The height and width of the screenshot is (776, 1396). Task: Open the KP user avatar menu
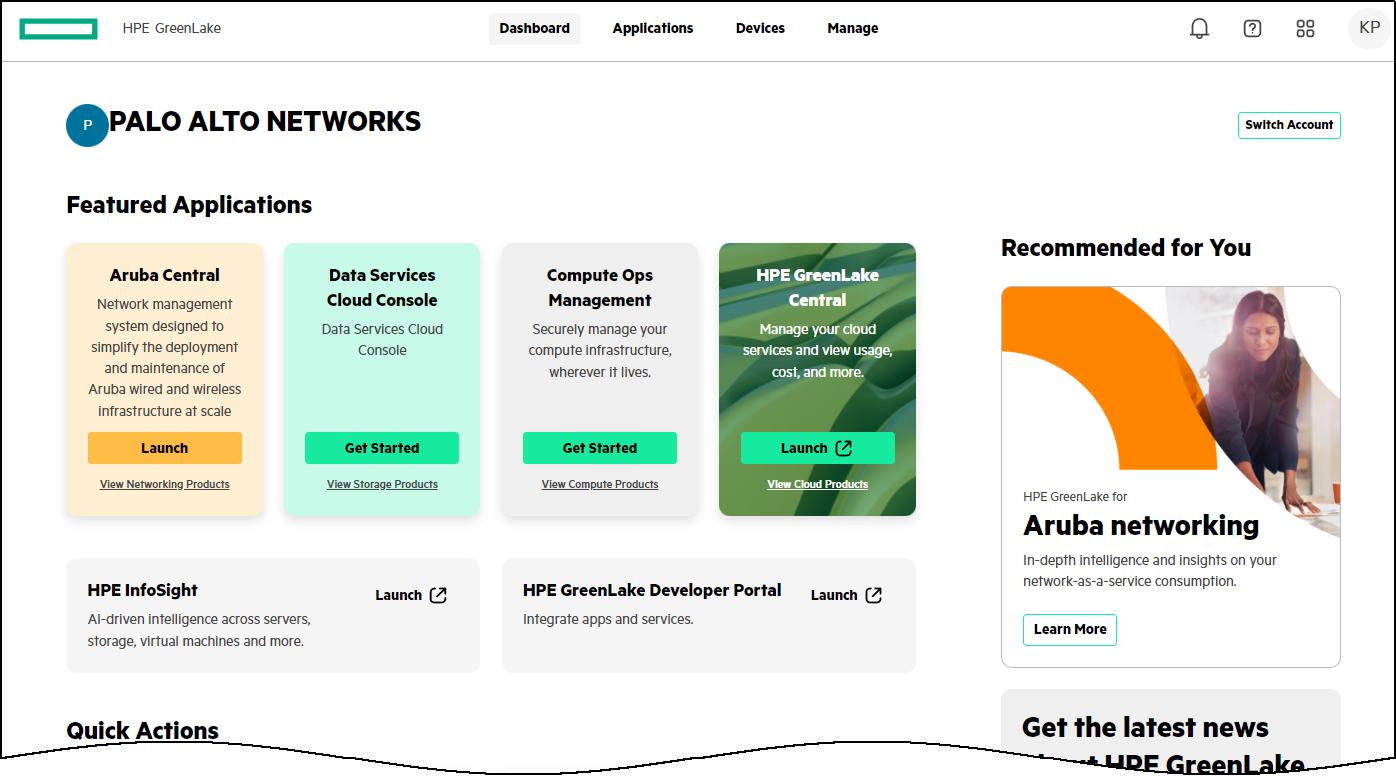pos(1369,28)
